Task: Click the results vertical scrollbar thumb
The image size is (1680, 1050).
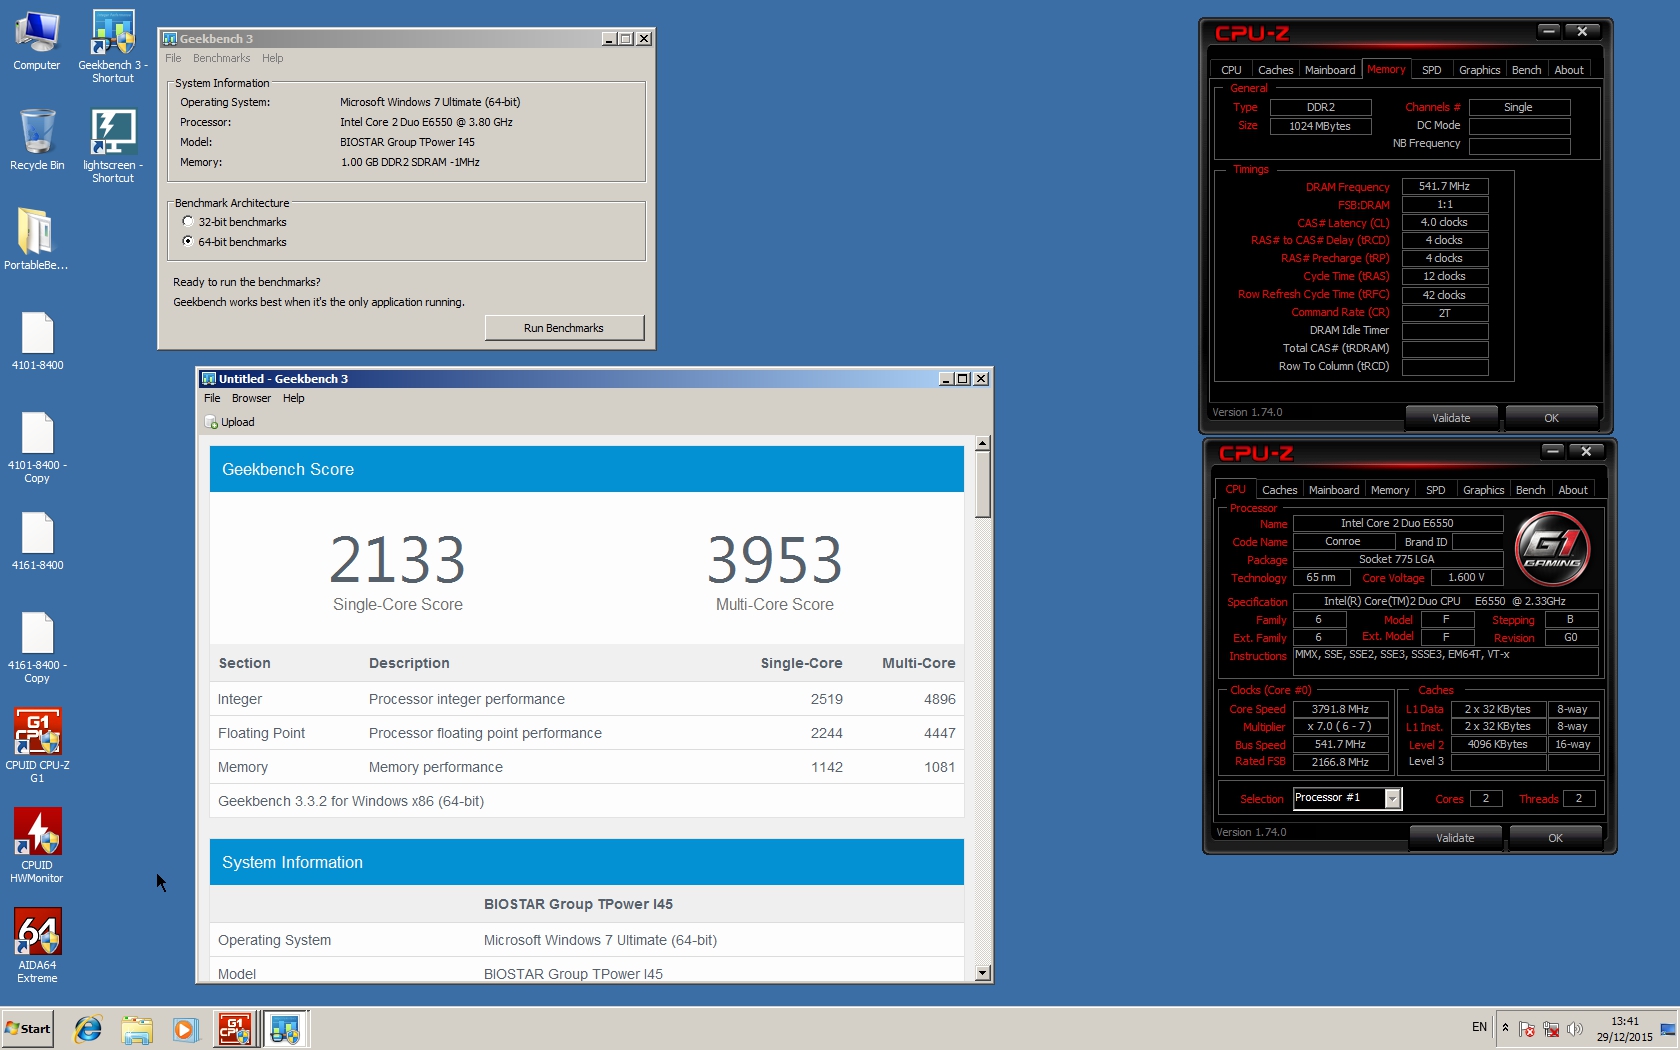Action: tap(982, 485)
